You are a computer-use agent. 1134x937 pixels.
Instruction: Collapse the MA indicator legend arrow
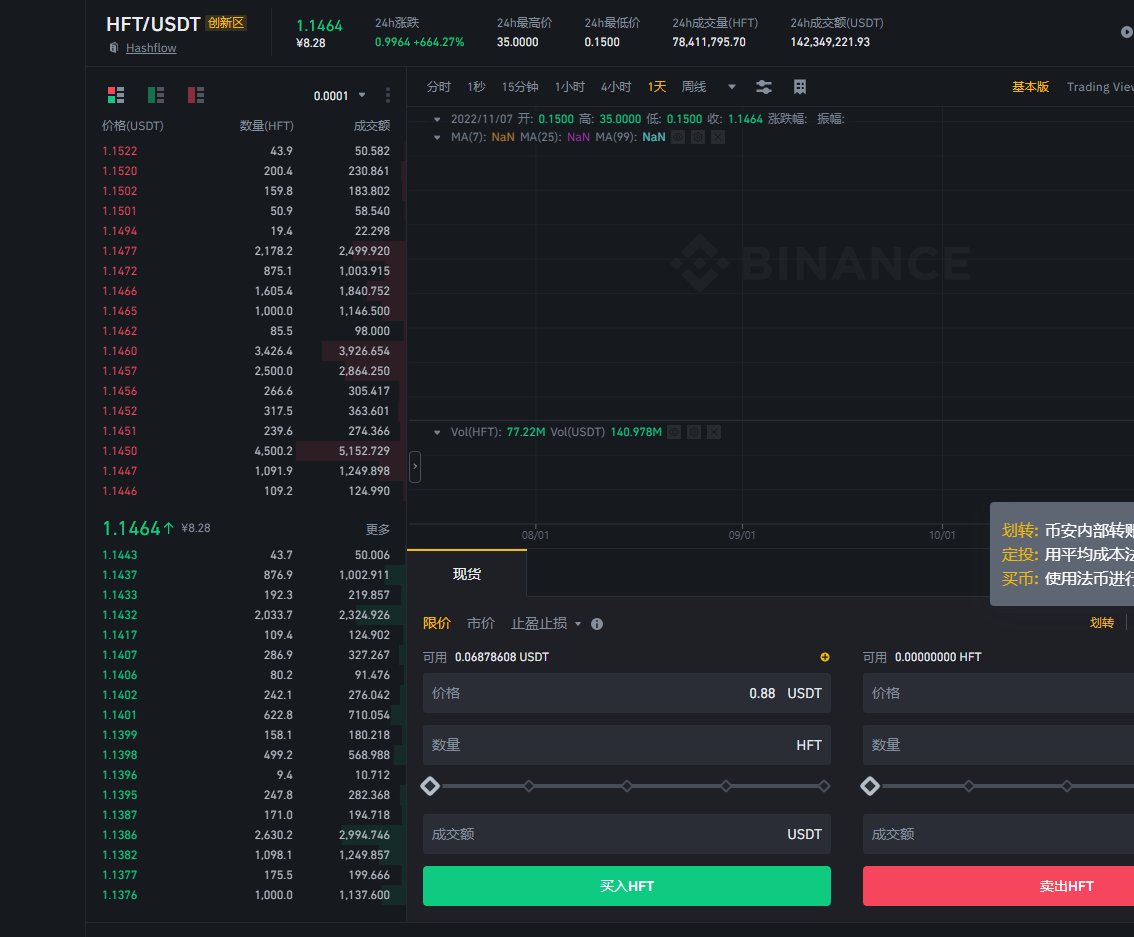pos(437,137)
